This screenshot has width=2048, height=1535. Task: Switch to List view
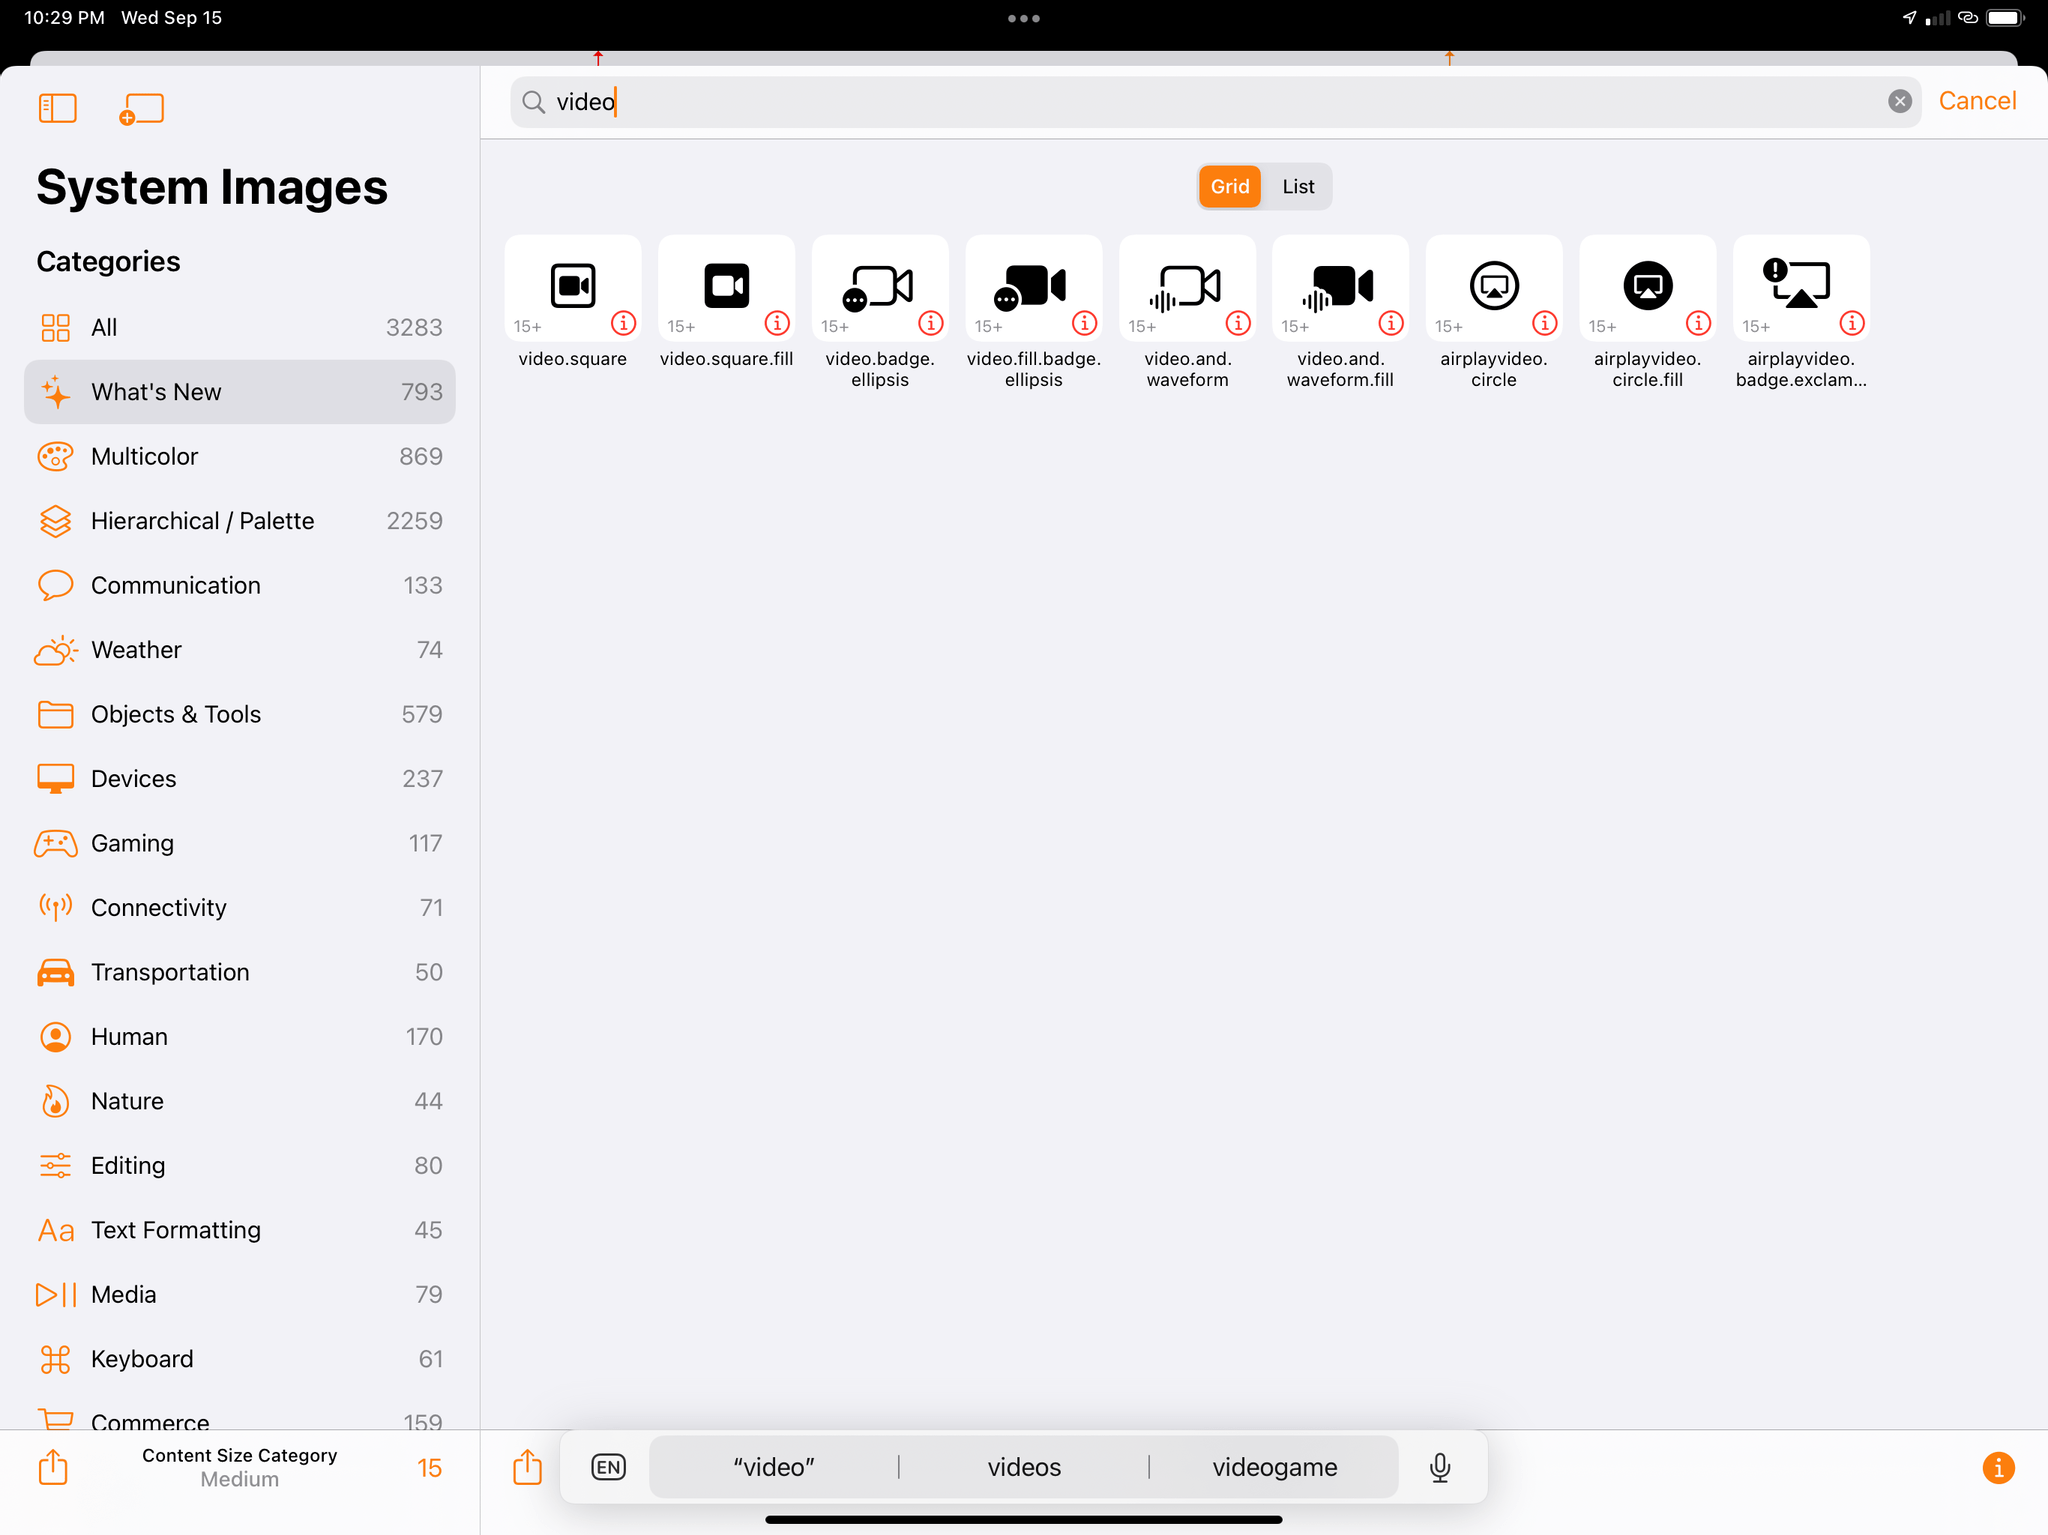pyautogui.click(x=1298, y=185)
